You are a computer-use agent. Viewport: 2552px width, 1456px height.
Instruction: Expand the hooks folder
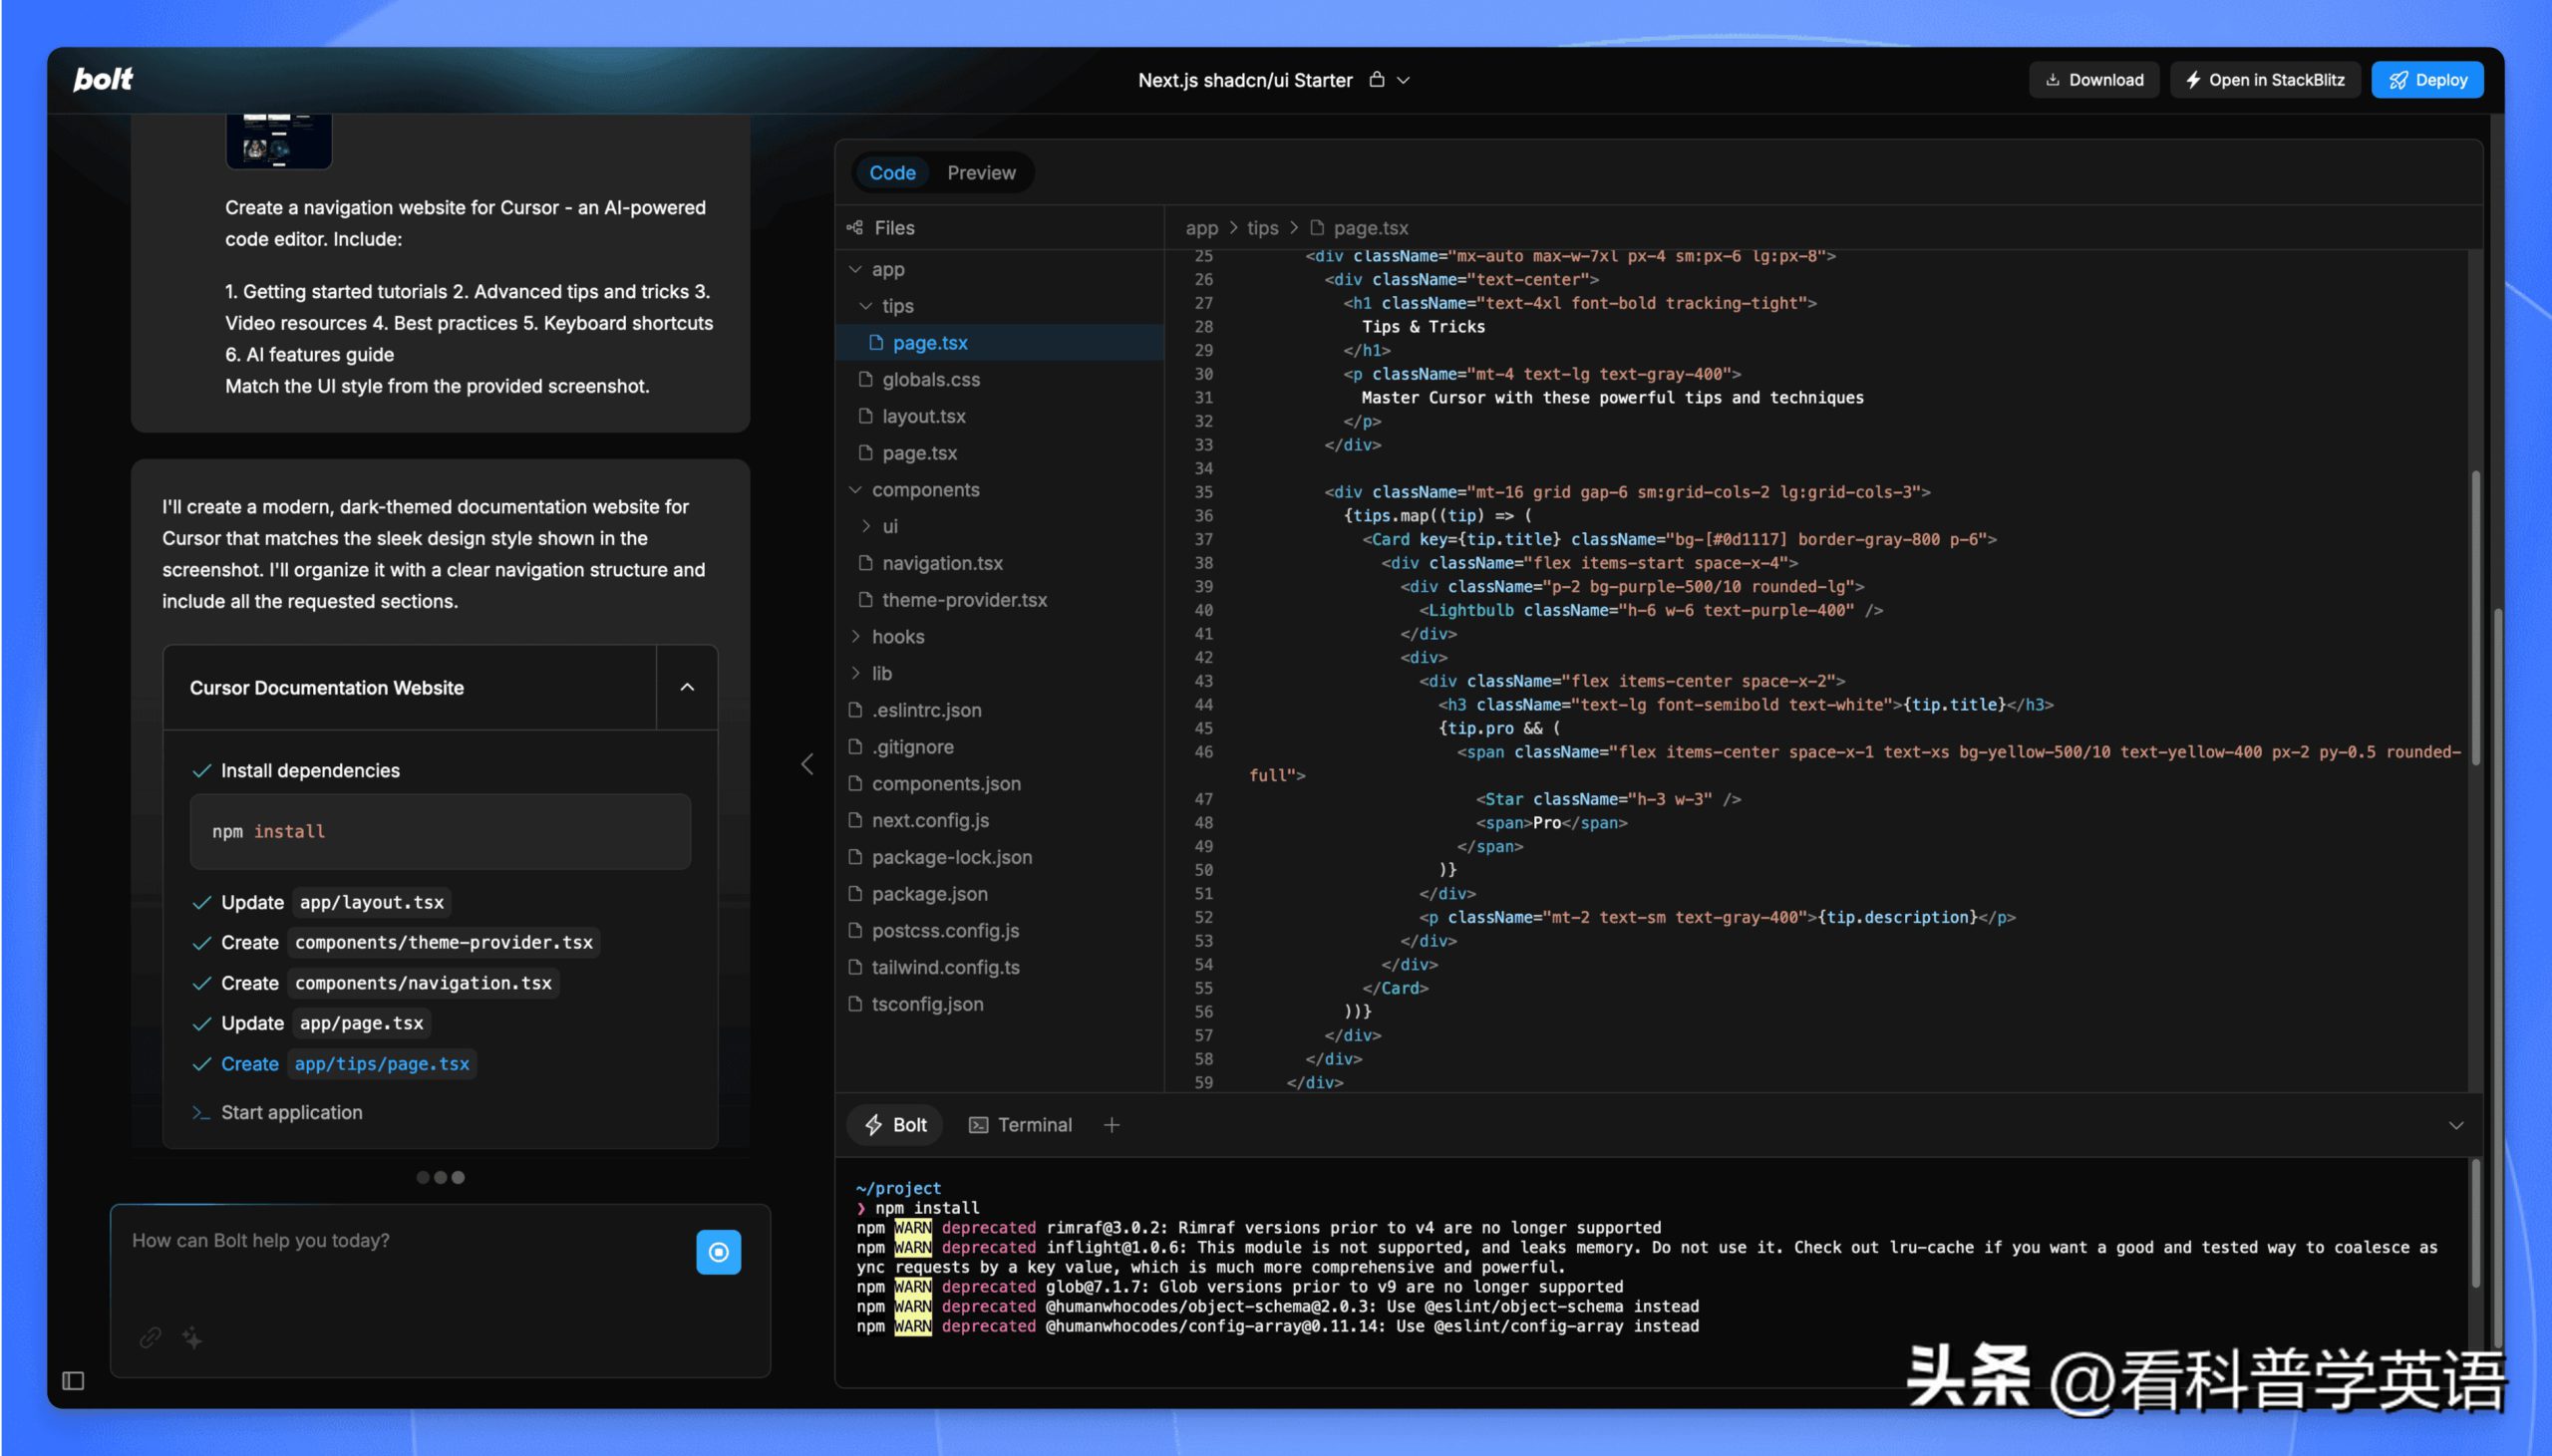[897, 637]
